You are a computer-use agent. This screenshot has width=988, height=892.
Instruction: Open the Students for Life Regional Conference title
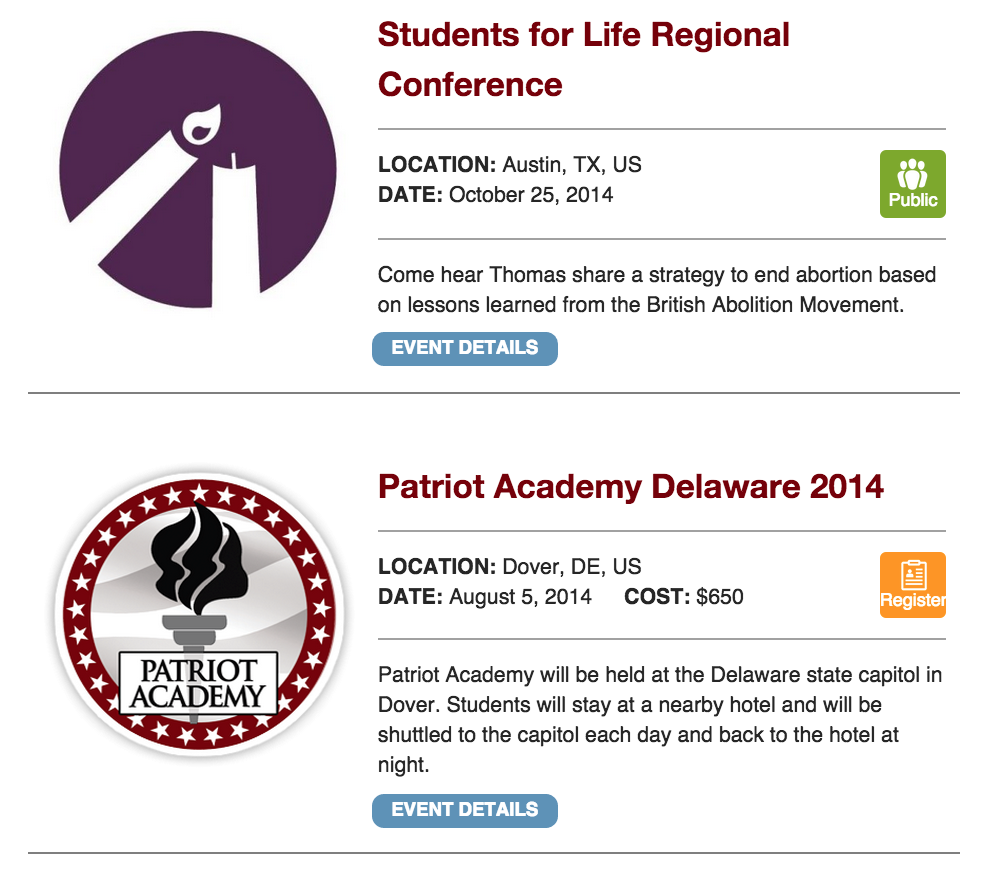point(583,60)
